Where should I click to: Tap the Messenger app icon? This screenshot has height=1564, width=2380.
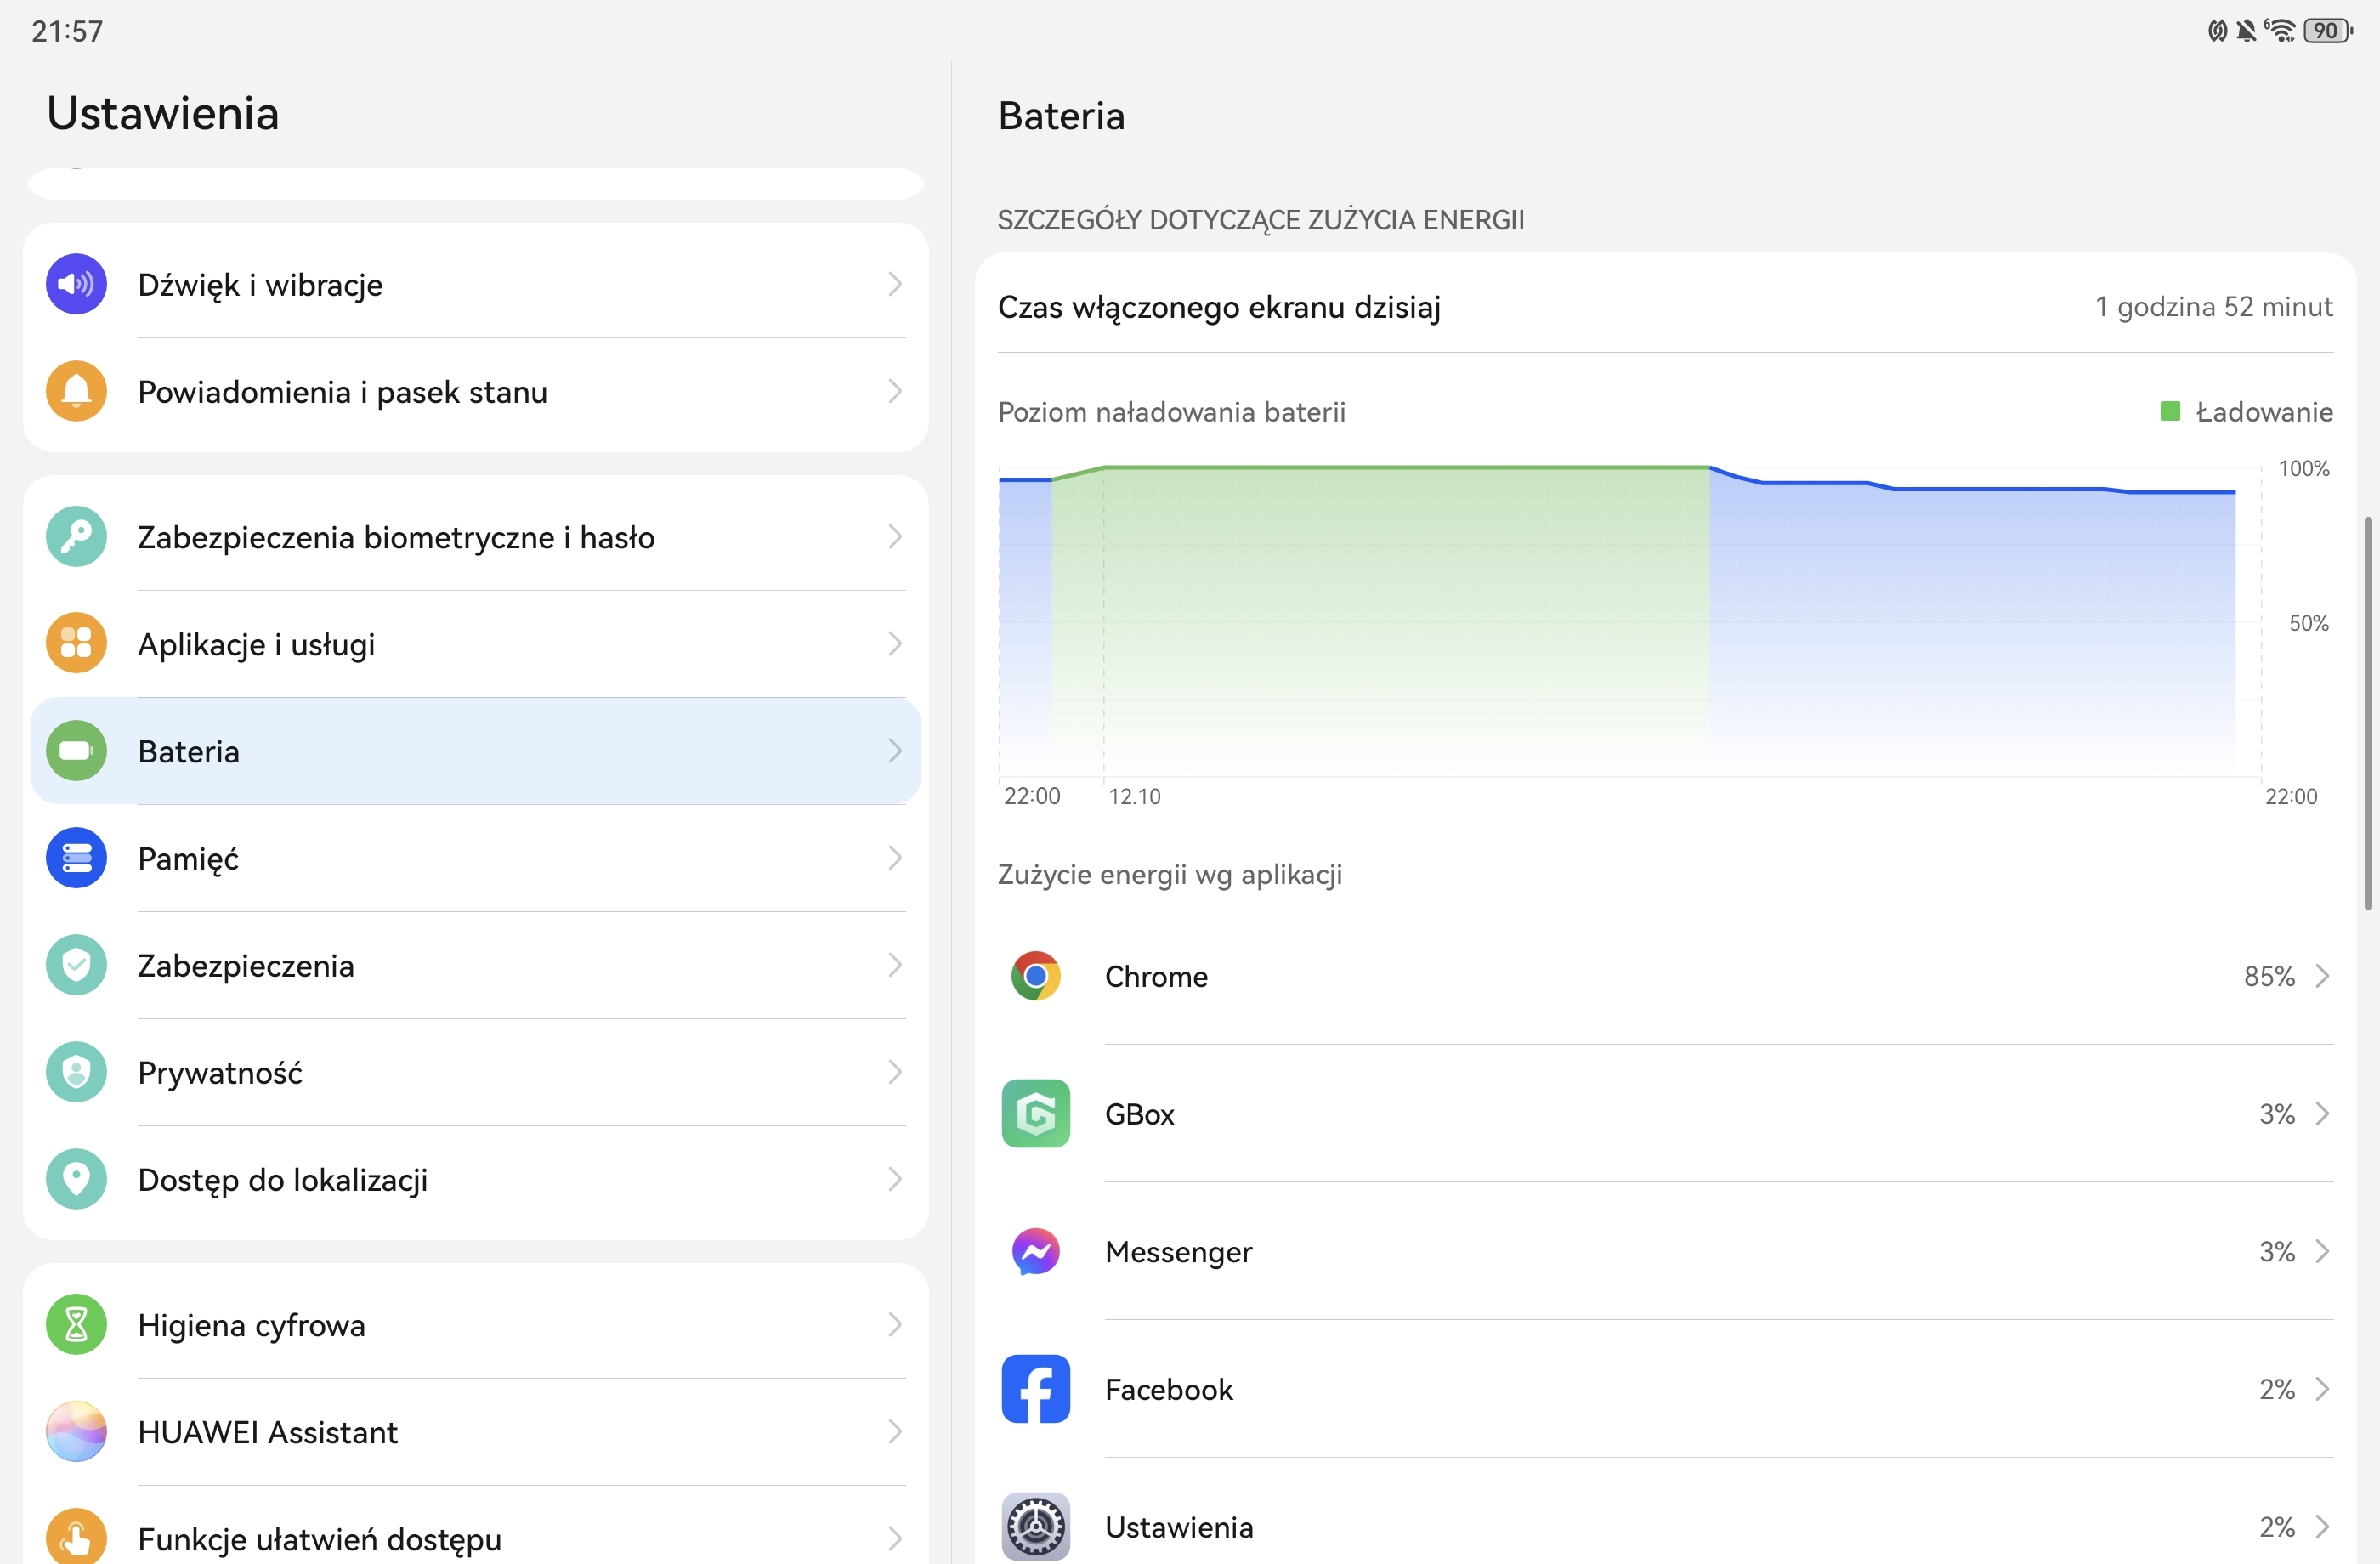(1035, 1252)
